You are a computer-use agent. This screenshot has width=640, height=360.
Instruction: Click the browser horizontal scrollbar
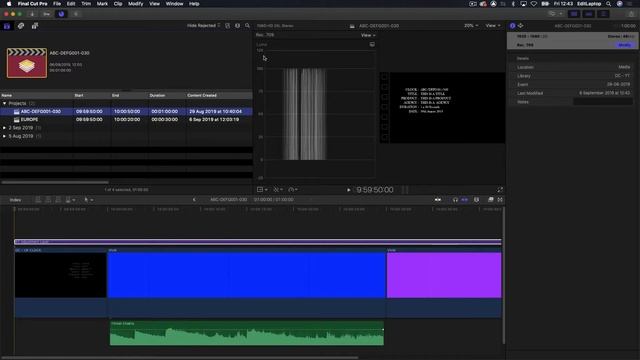point(55,182)
